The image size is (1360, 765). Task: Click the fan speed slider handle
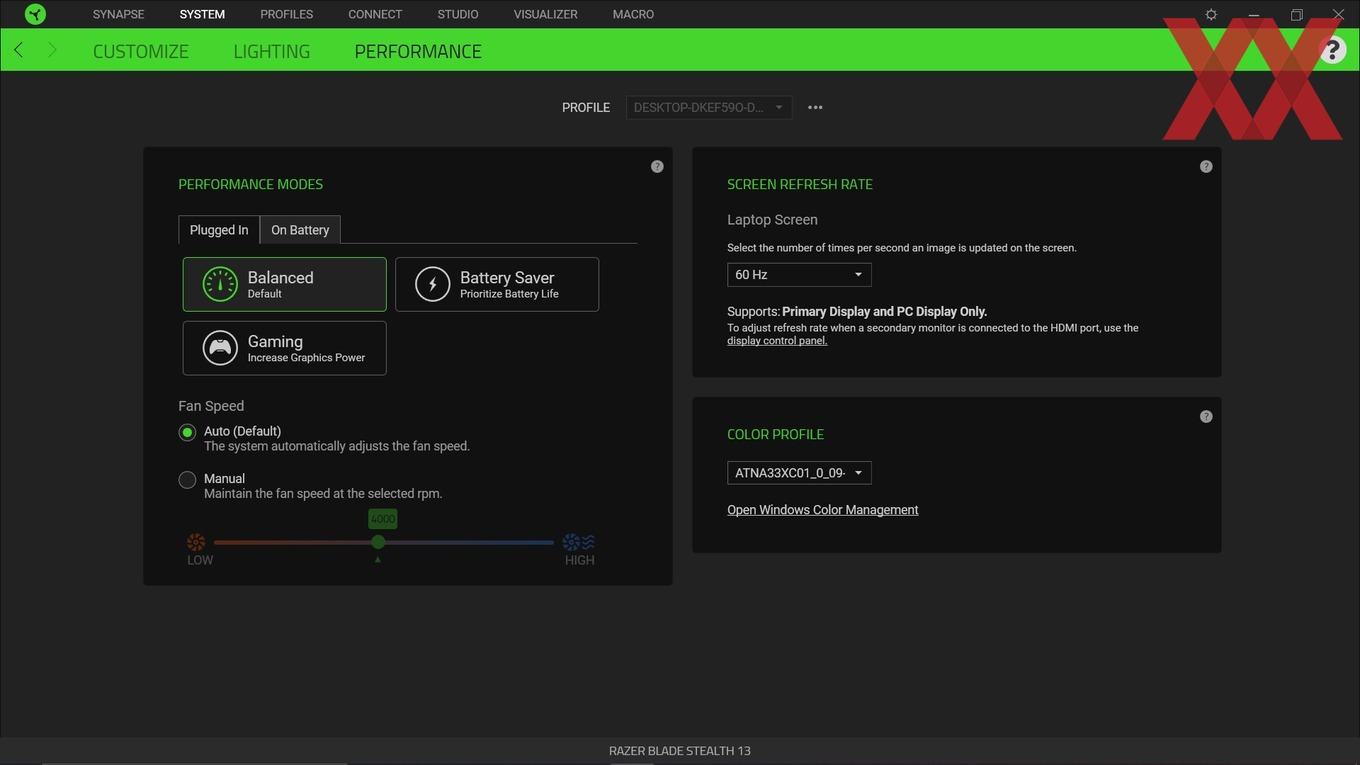click(378, 542)
